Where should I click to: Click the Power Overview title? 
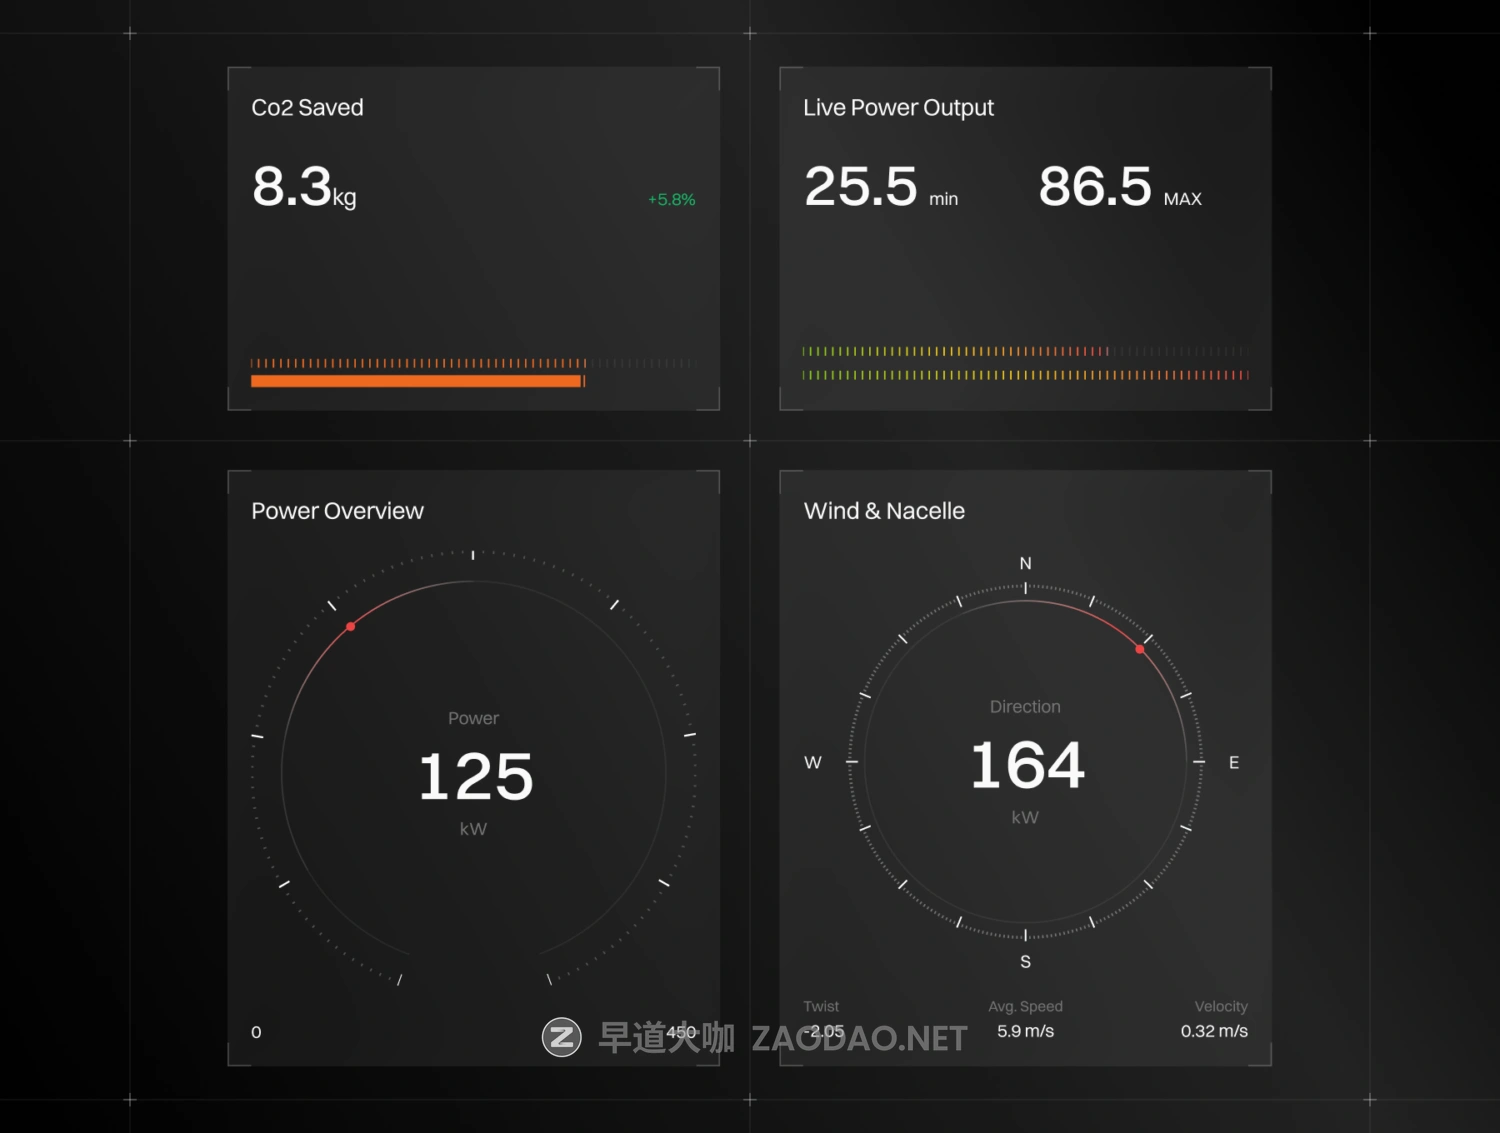click(x=337, y=511)
